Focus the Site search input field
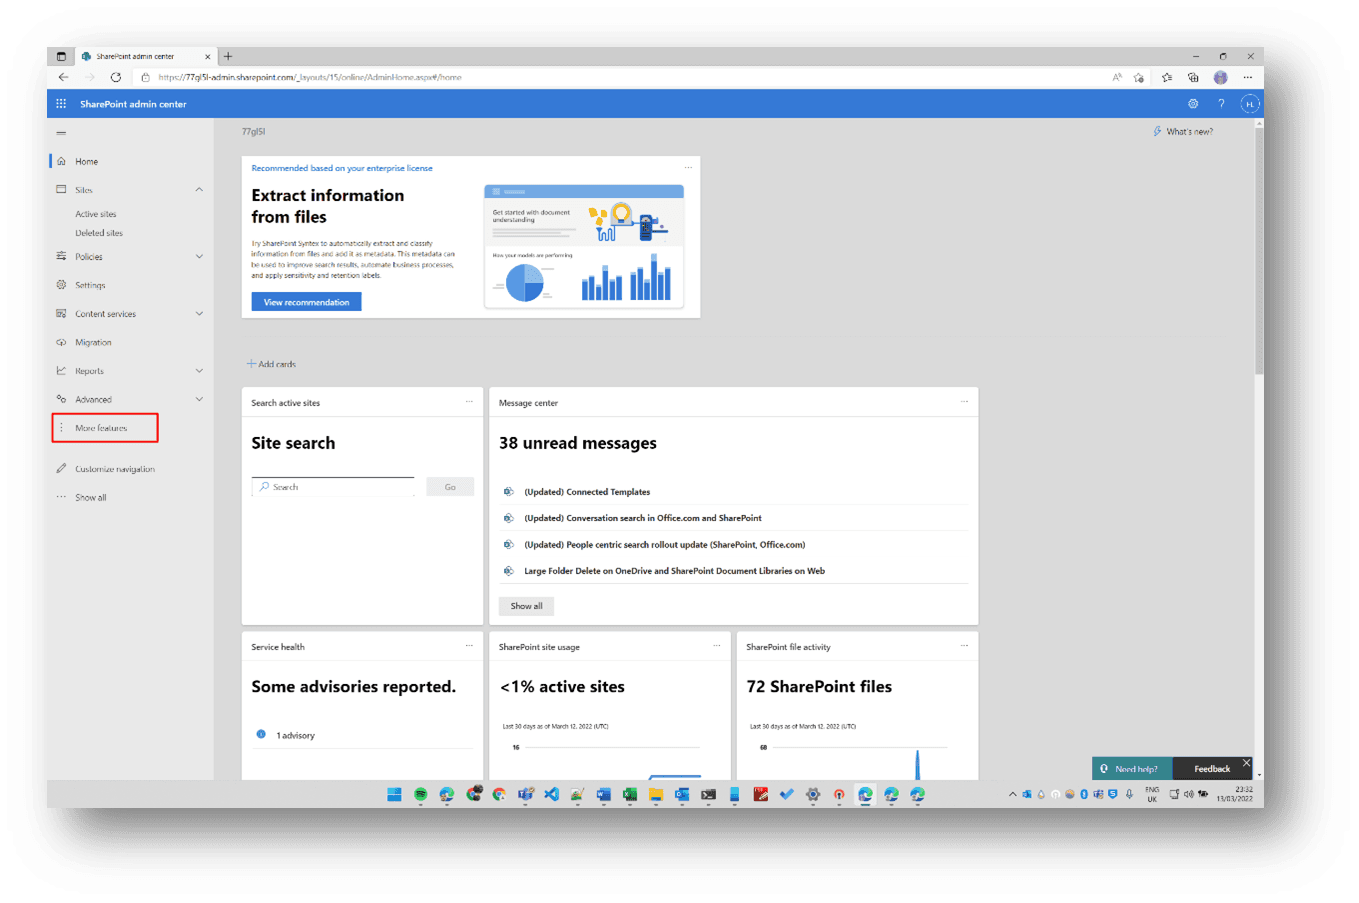This screenshot has width=1359, height=903. pos(333,487)
